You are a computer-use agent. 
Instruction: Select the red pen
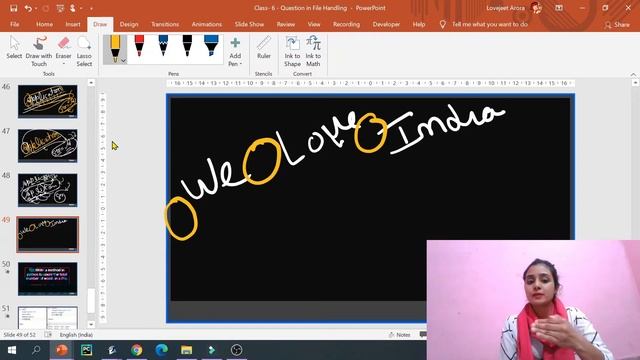pos(139,46)
